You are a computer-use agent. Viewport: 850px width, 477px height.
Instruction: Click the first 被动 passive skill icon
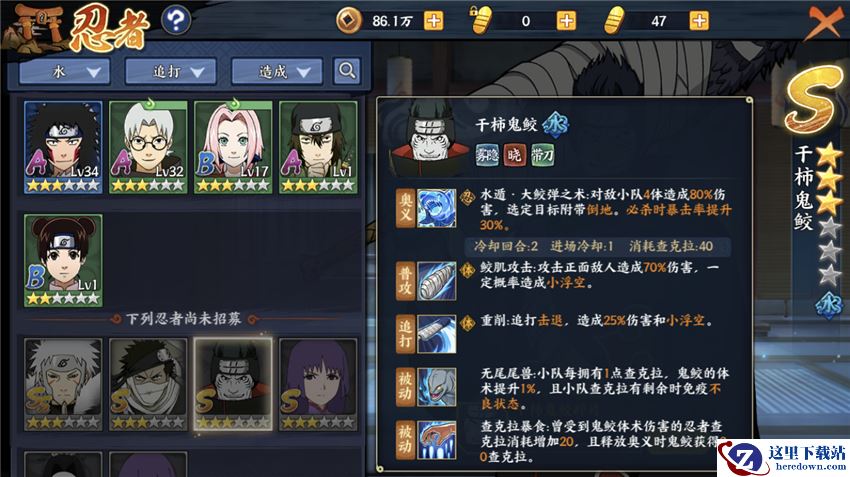[437, 387]
